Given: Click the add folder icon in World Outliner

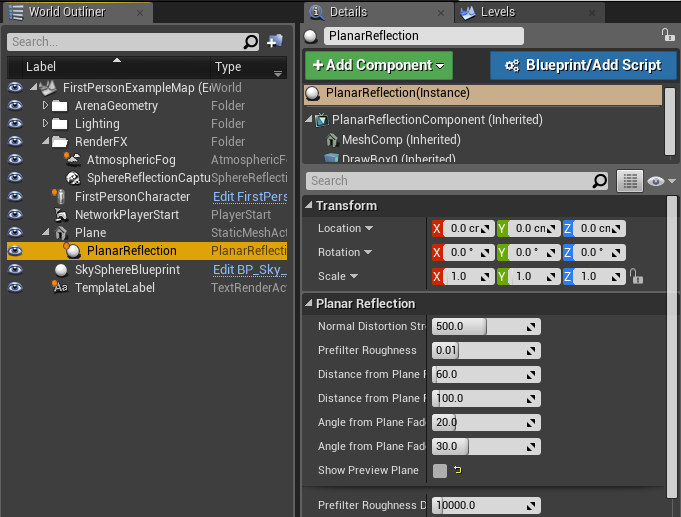Looking at the screenshot, I should [x=275, y=42].
